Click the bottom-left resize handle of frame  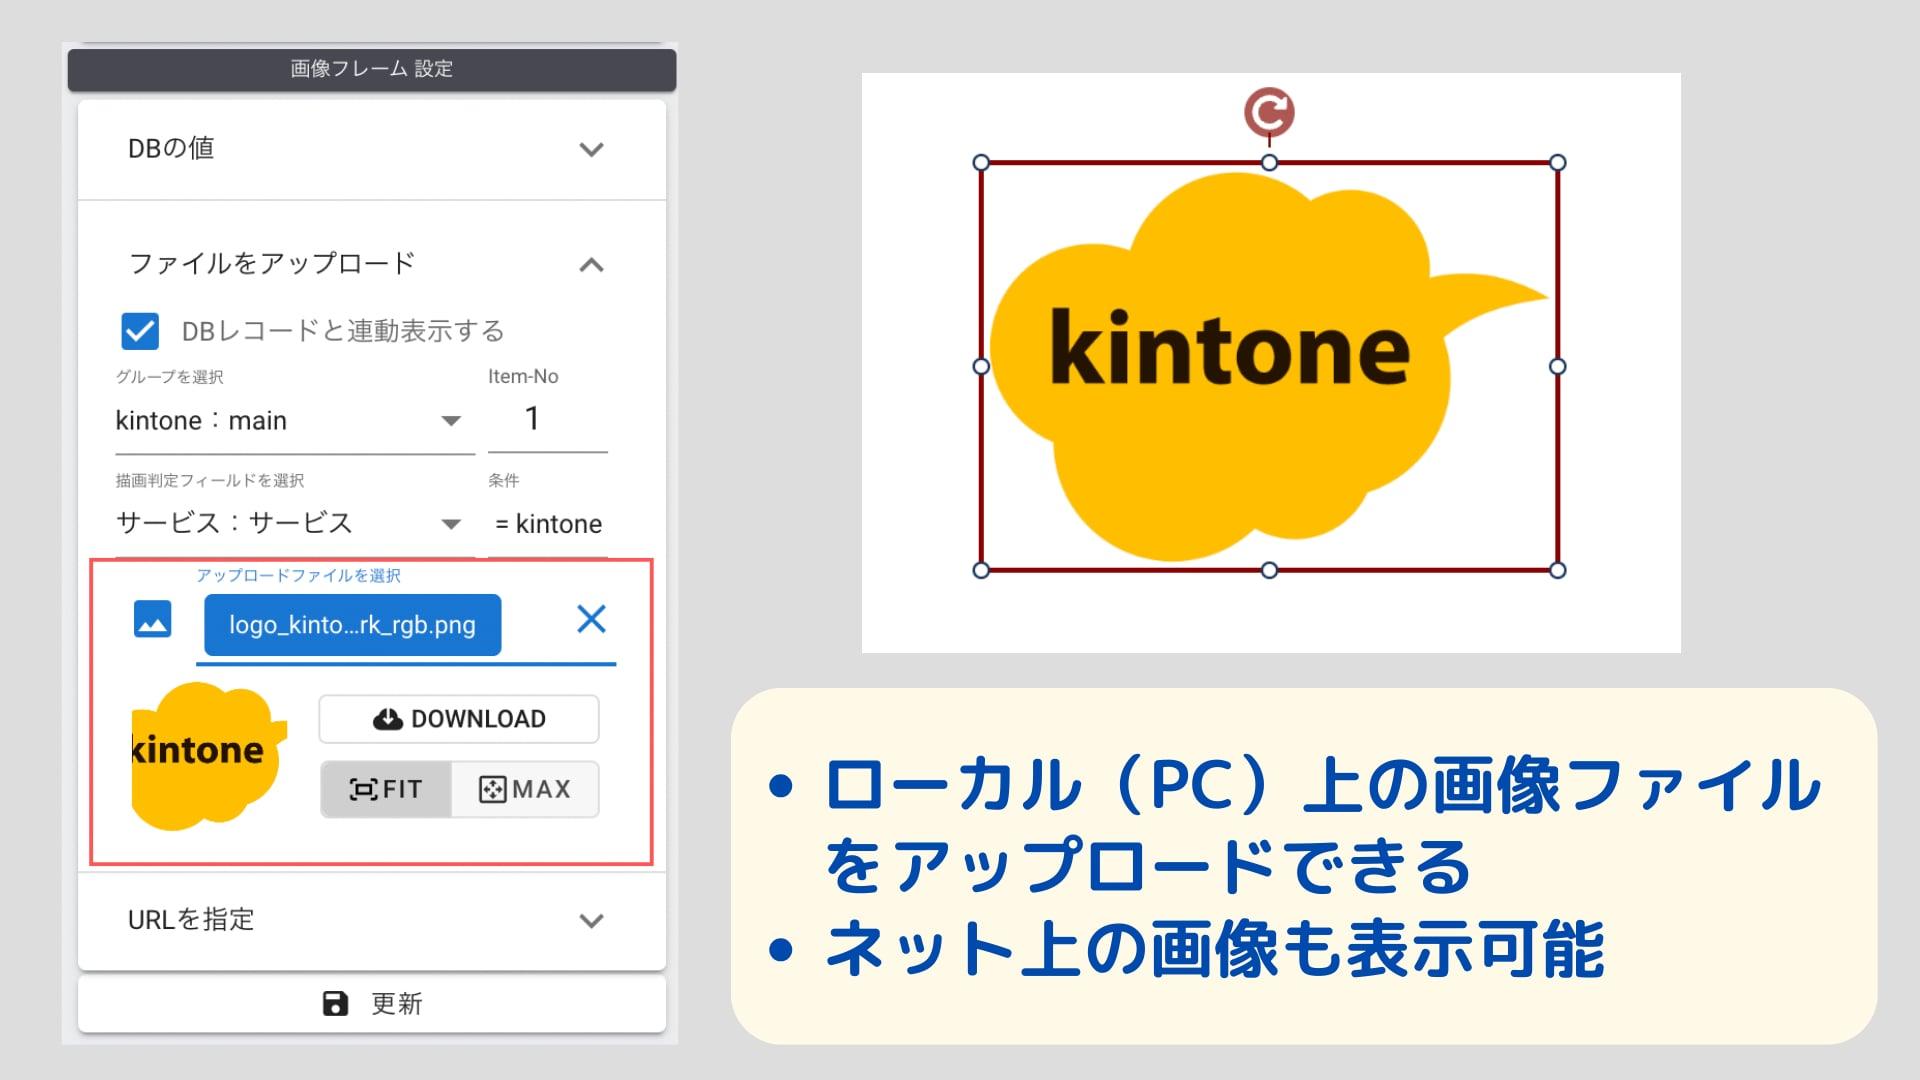coord(981,570)
